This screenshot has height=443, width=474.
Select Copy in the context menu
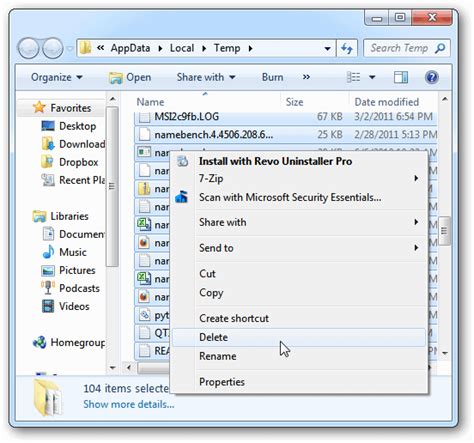point(299,293)
